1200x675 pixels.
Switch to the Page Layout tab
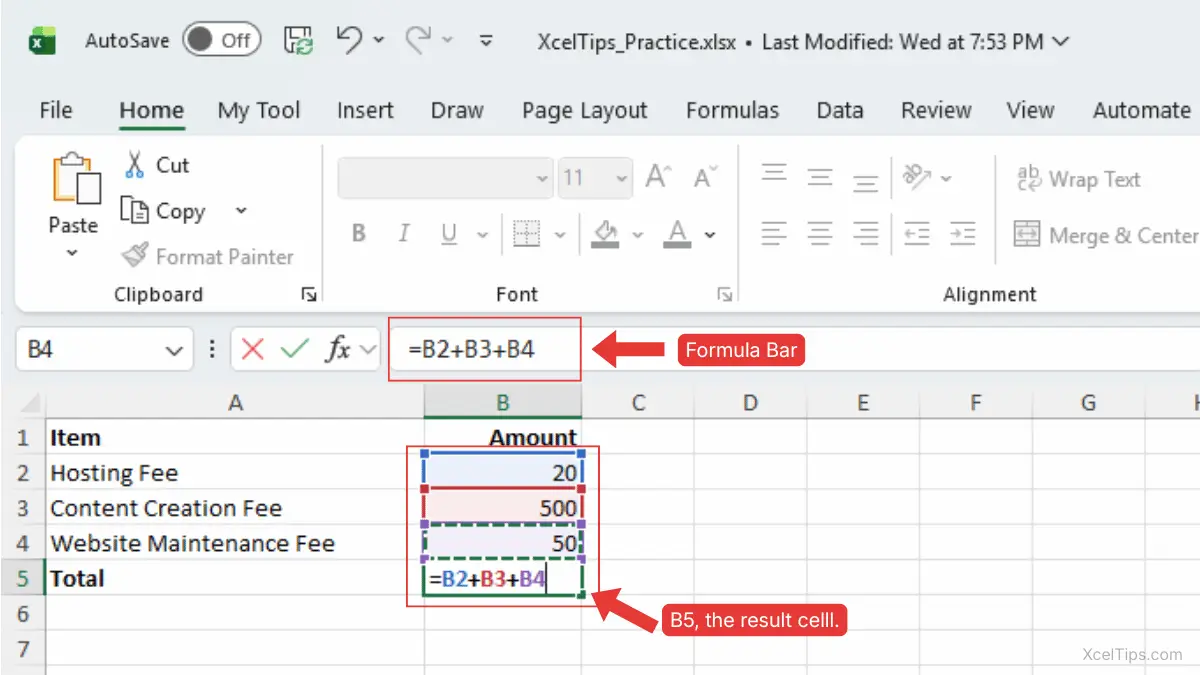584,110
